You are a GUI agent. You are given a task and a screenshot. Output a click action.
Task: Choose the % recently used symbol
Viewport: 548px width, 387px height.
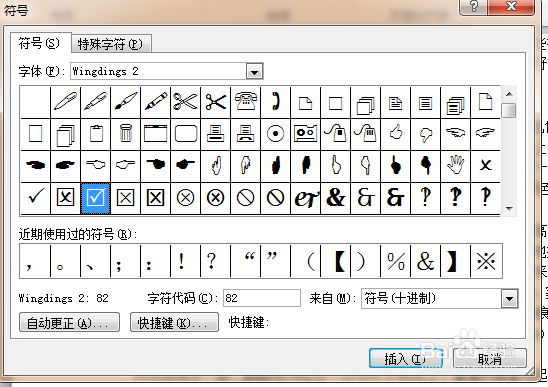click(396, 261)
